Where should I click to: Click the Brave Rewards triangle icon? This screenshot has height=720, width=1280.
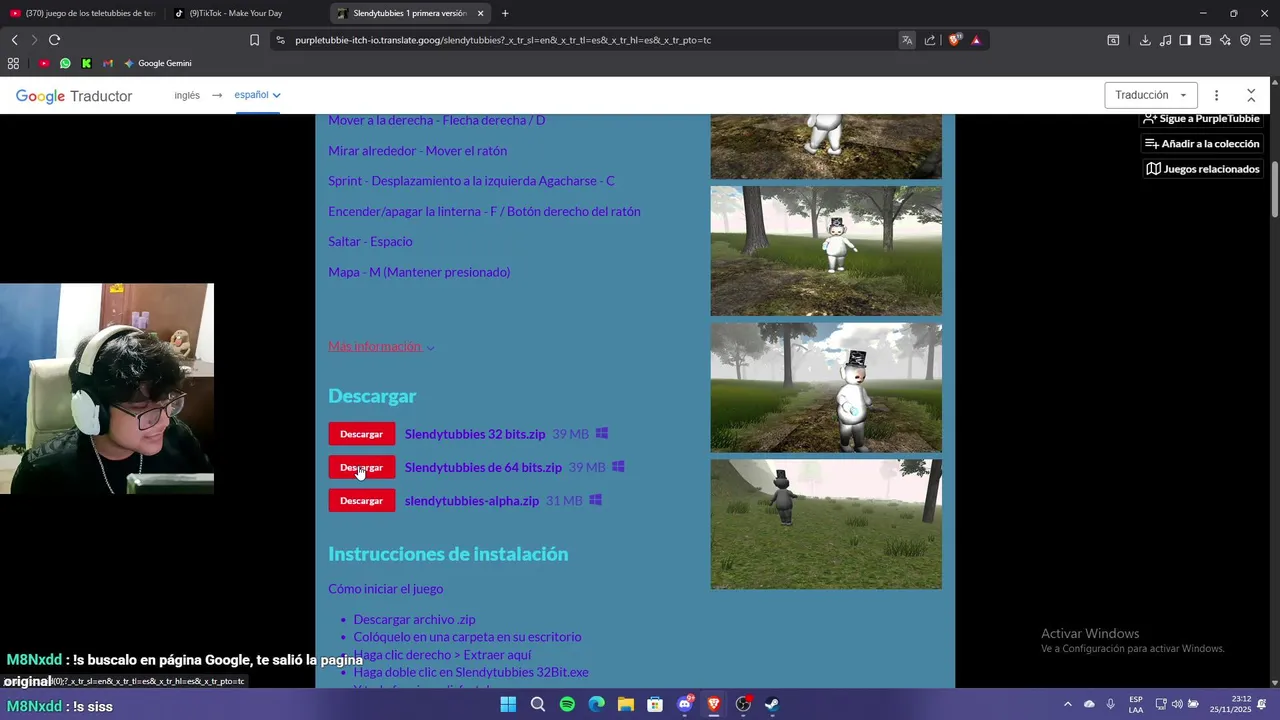[x=976, y=40]
